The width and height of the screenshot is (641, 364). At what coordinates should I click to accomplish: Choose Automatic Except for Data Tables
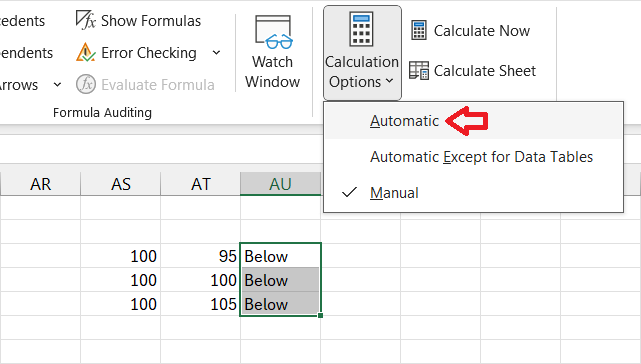click(x=473, y=157)
